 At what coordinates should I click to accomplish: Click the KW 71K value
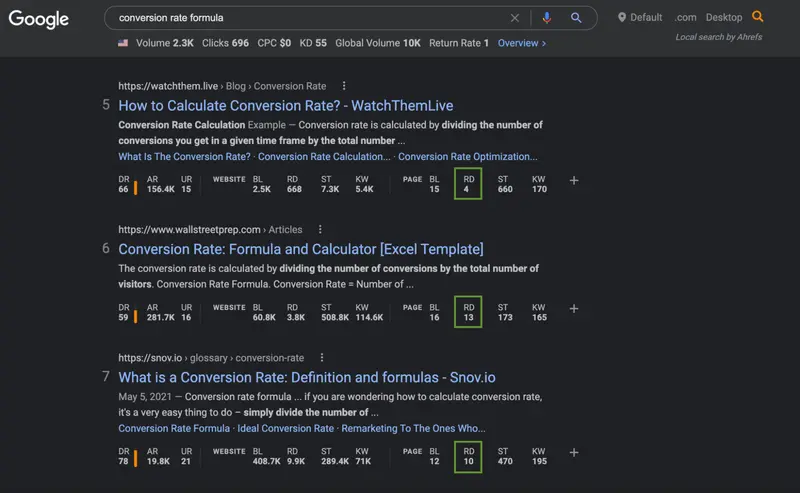click(363, 461)
